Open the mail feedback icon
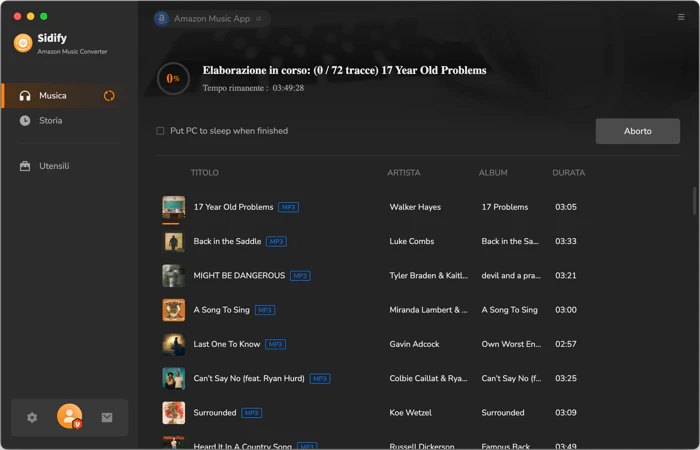This screenshot has width=700, height=450. click(x=107, y=417)
